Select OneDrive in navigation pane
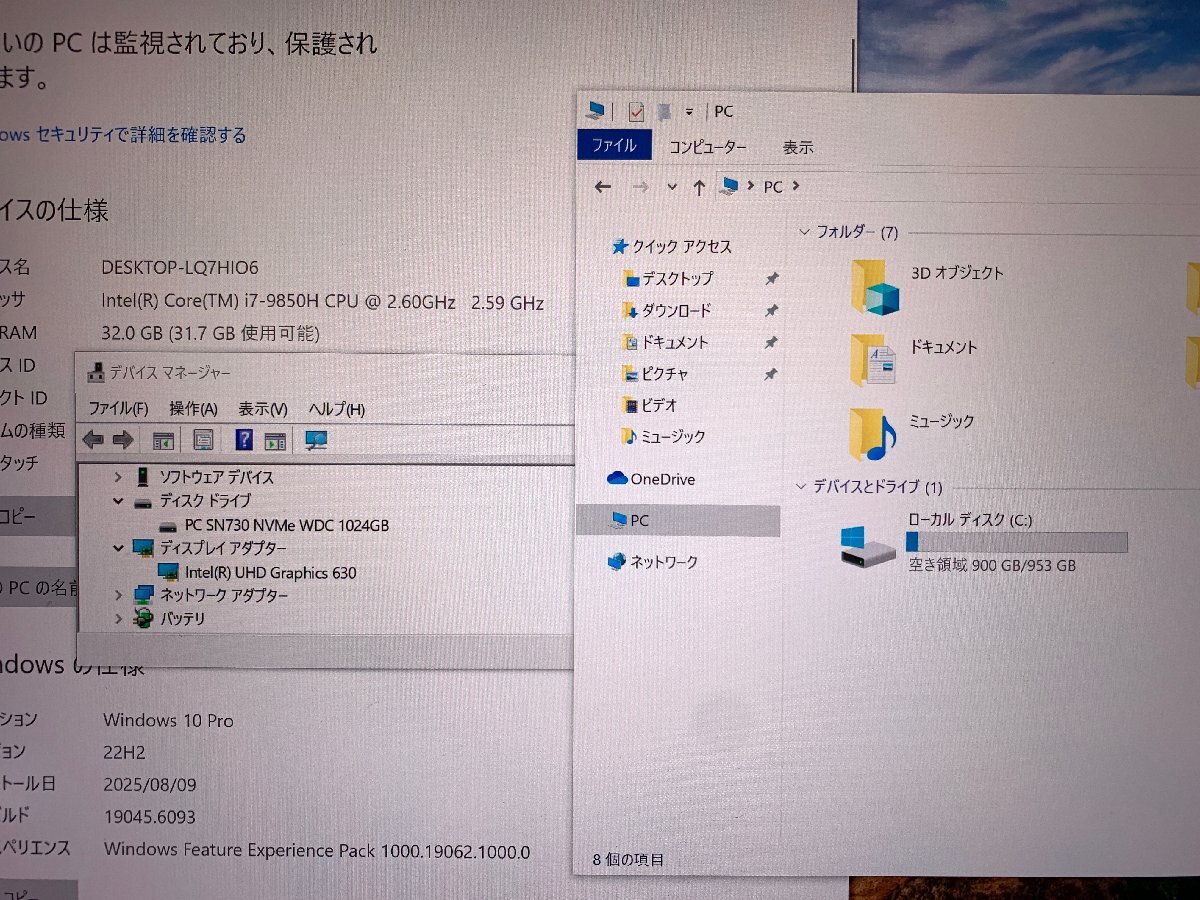Viewport: 1200px width, 900px height. point(651,479)
